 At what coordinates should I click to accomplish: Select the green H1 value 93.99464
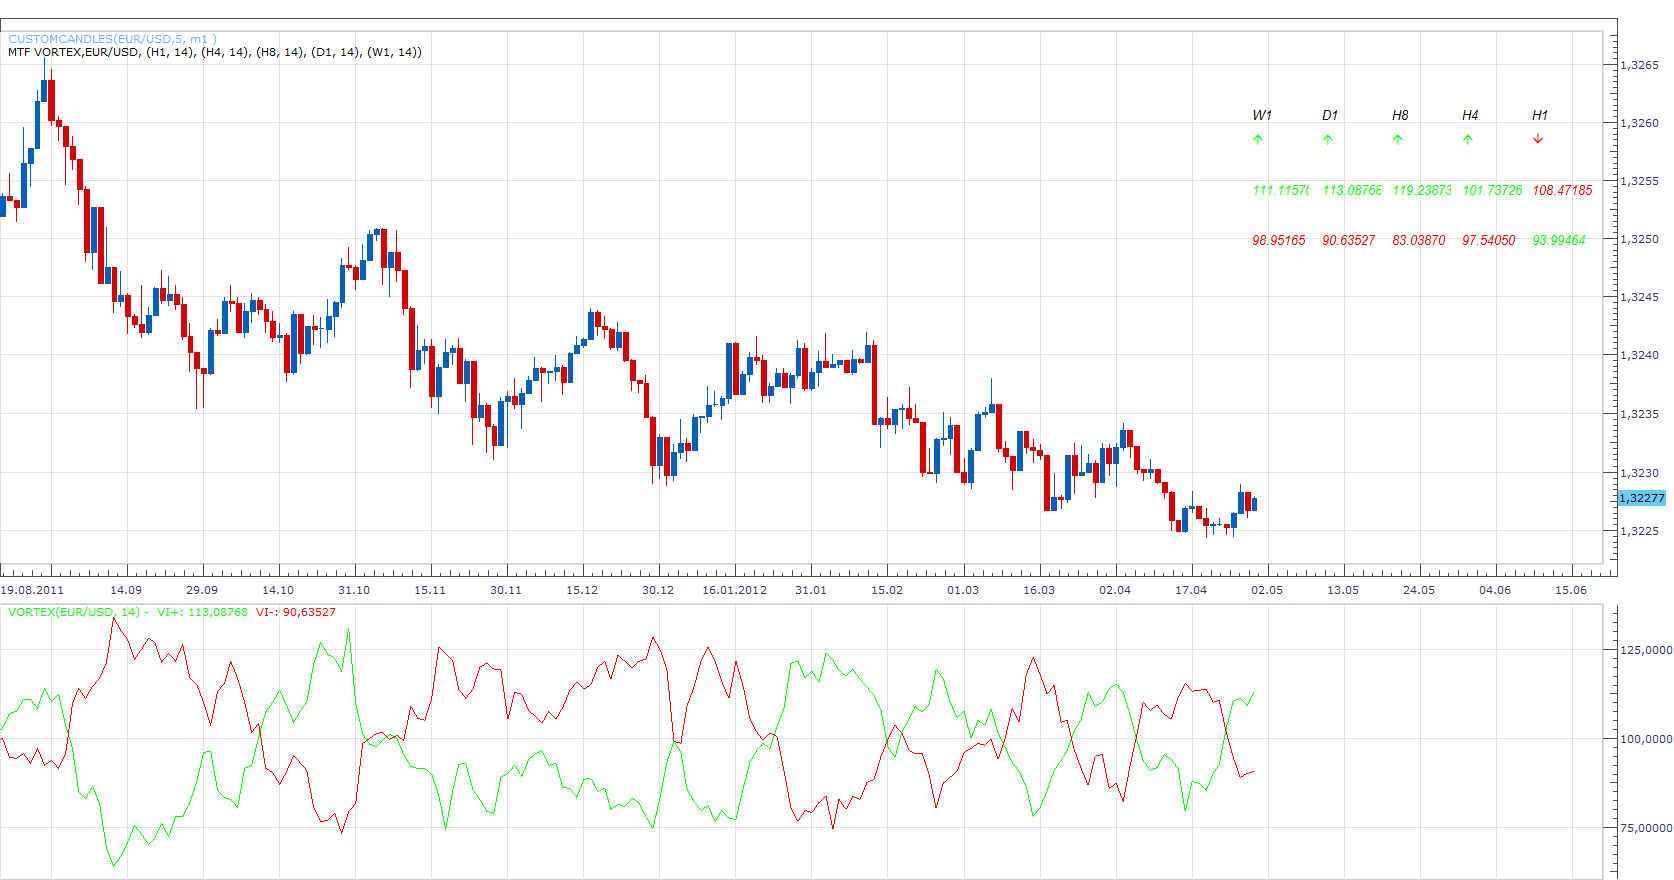pyautogui.click(x=1559, y=240)
